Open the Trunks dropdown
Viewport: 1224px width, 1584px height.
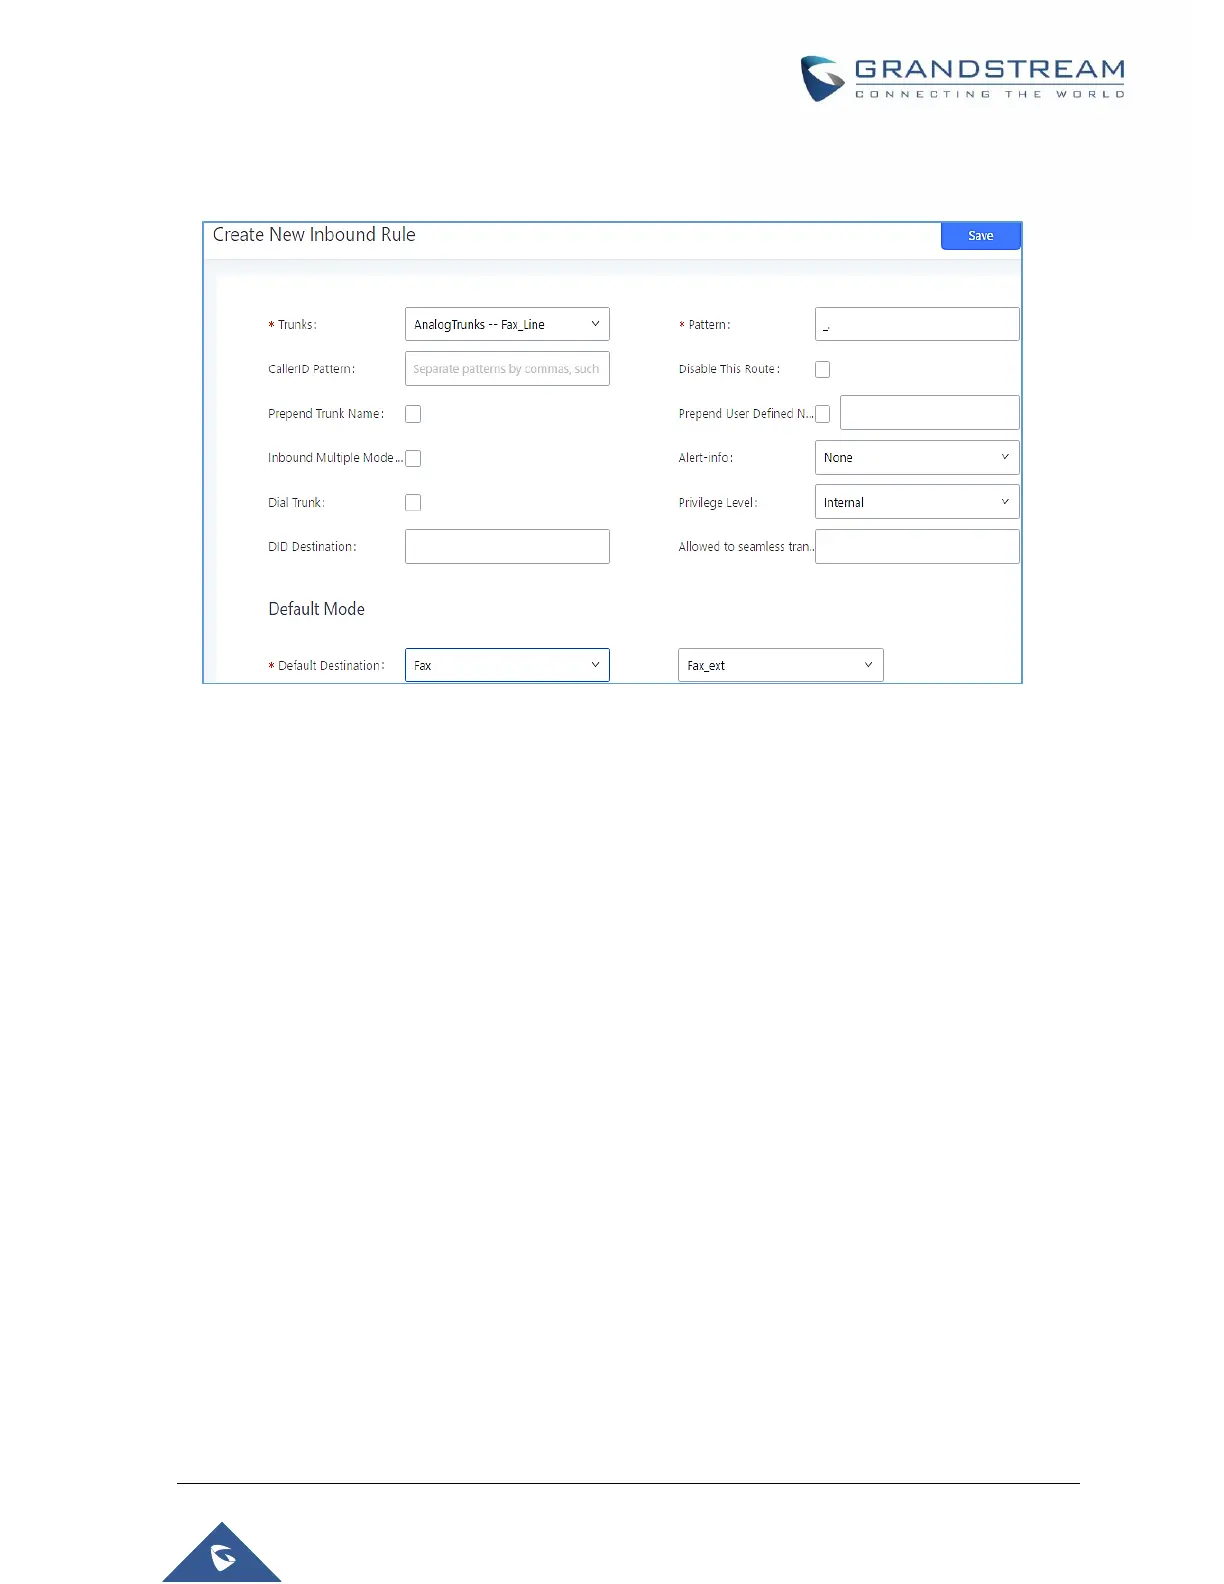tap(507, 324)
